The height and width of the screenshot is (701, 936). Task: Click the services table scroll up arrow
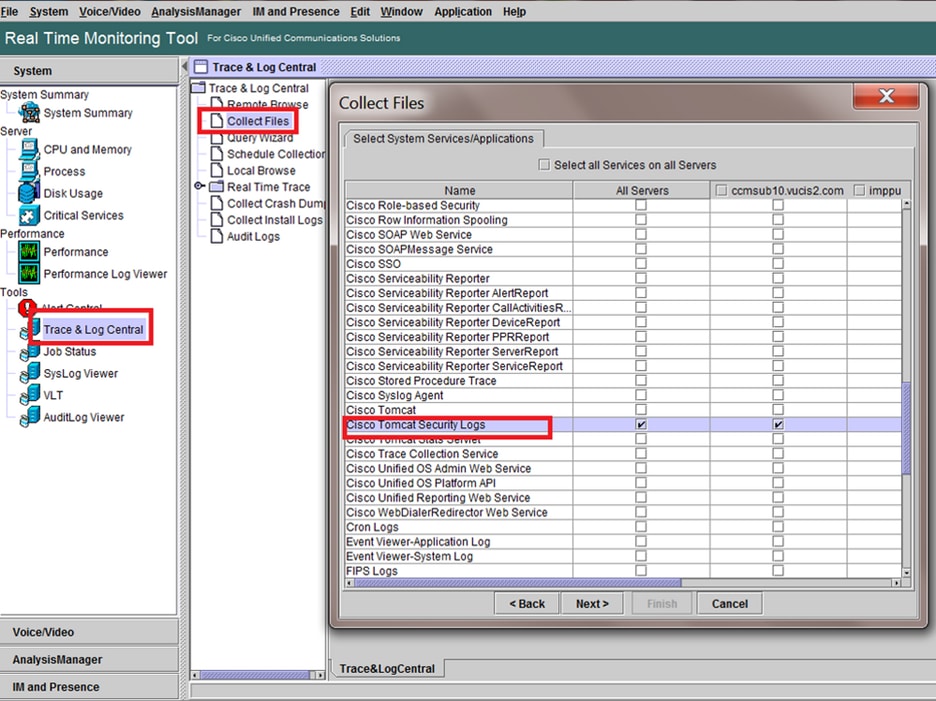pyautogui.click(x=906, y=204)
